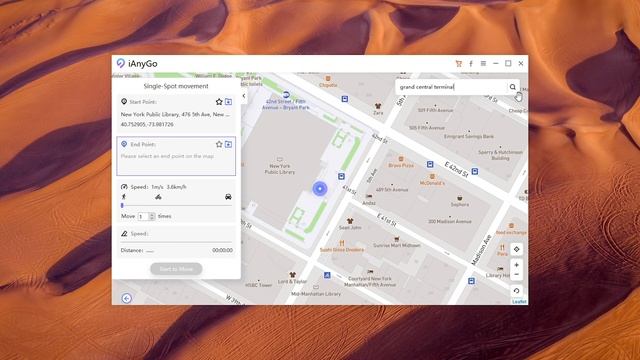
Task: Click the Saint John shop marker
Action: click(350, 221)
